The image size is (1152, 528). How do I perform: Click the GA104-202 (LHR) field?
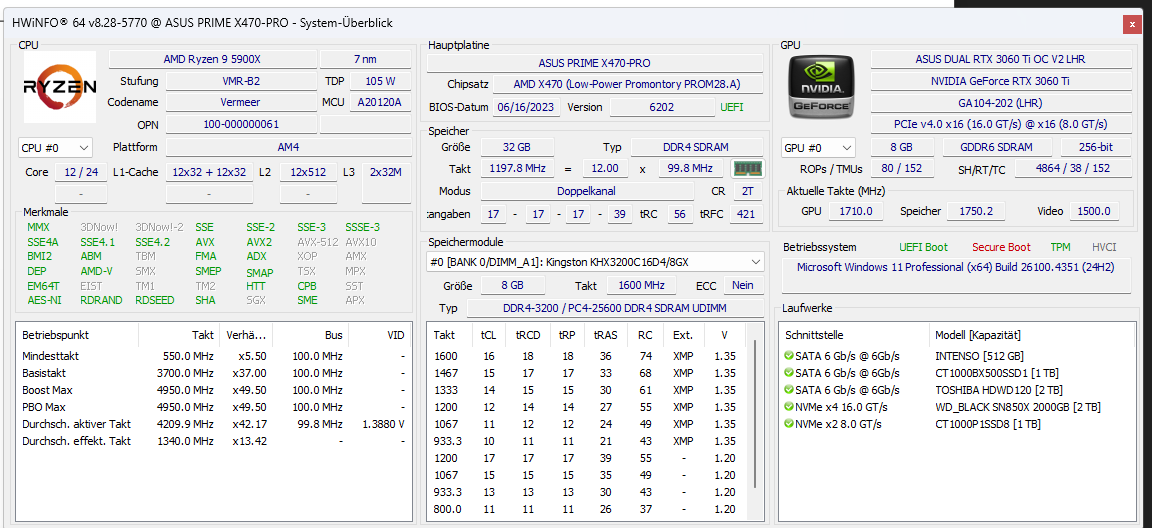(1001, 103)
